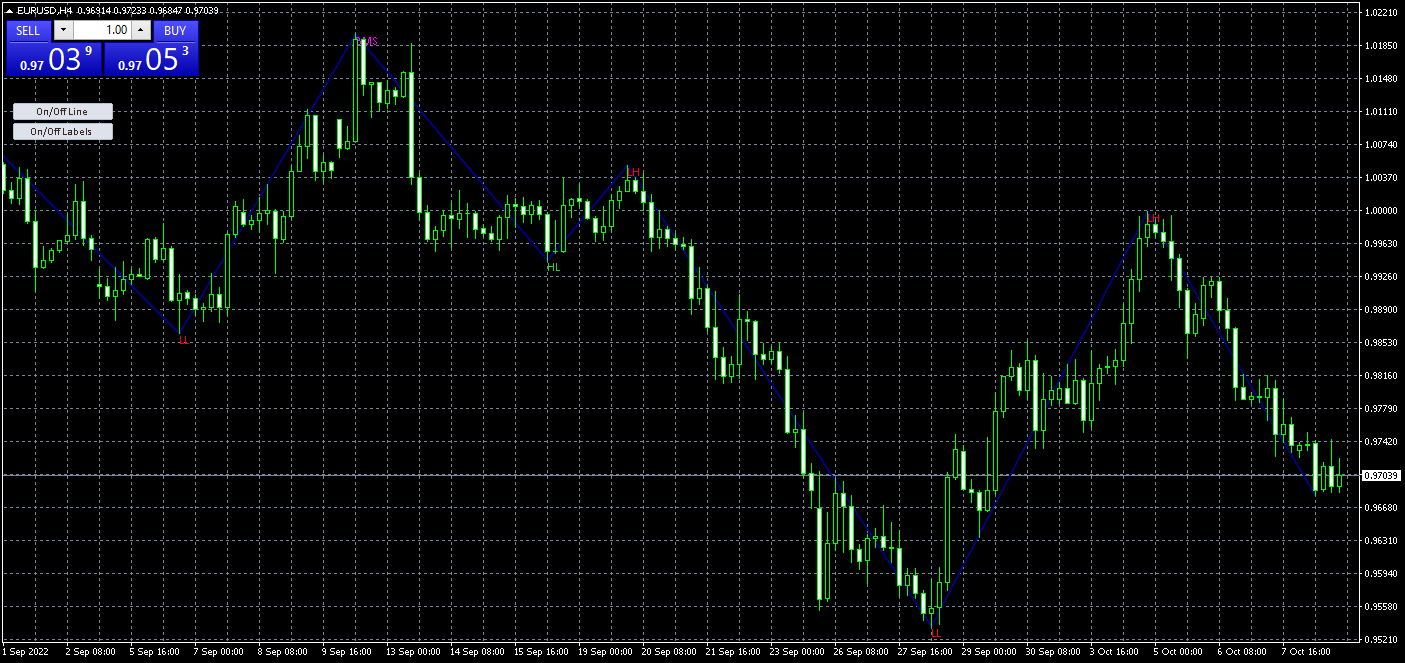The height and width of the screenshot is (663, 1405).
Task: Click the SELL button
Action: [28, 30]
